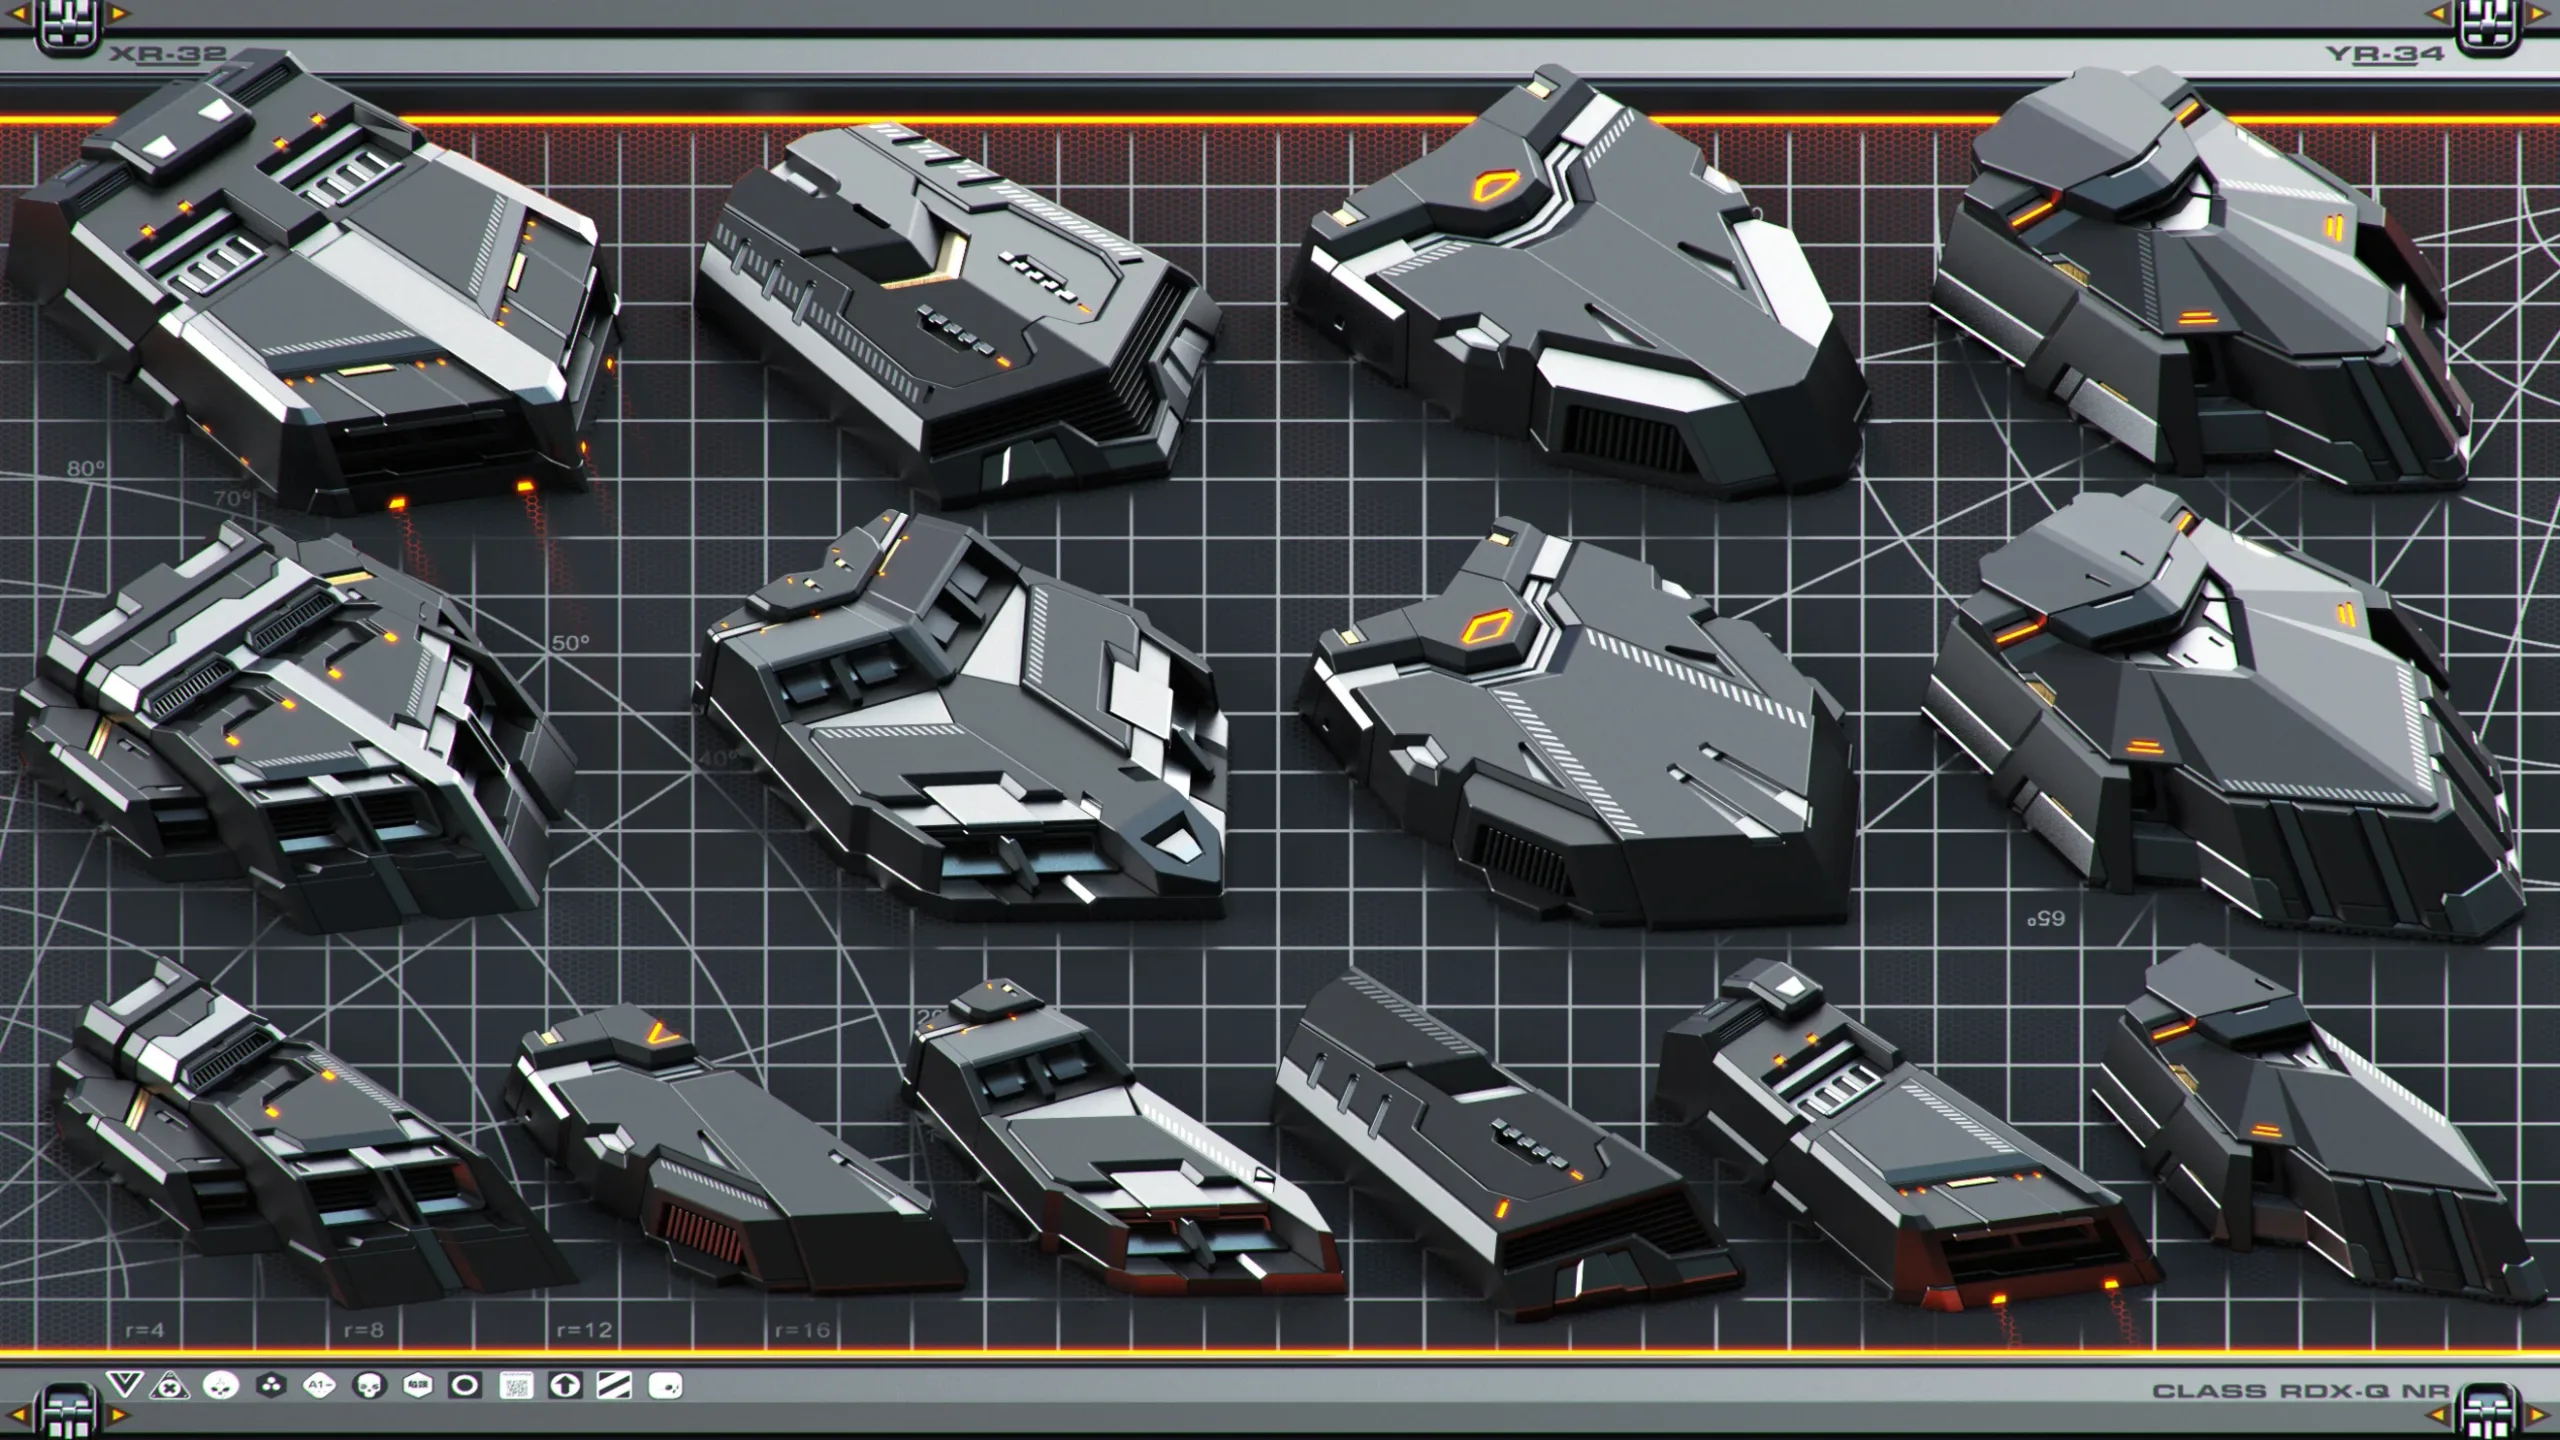Click right arrow beside the YR-34 emblem
Viewport: 2560px width, 1440px height.
pos(2540,13)
